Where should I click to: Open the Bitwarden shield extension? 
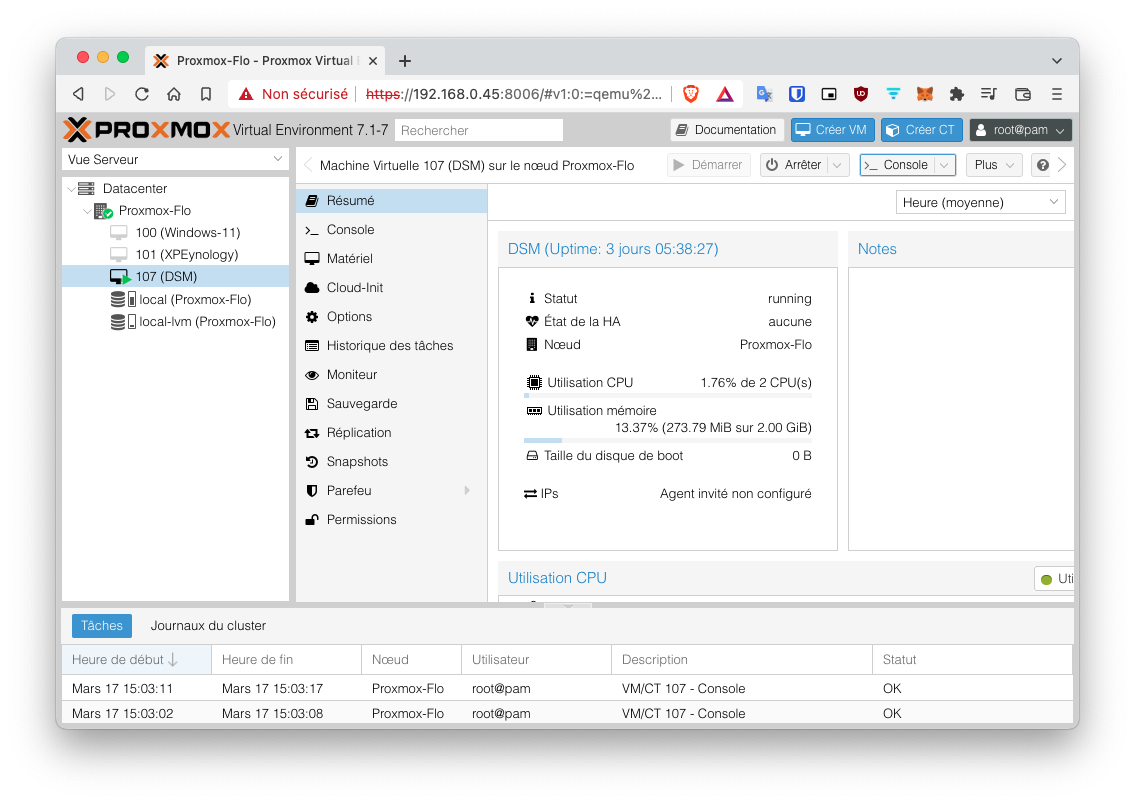796,94
